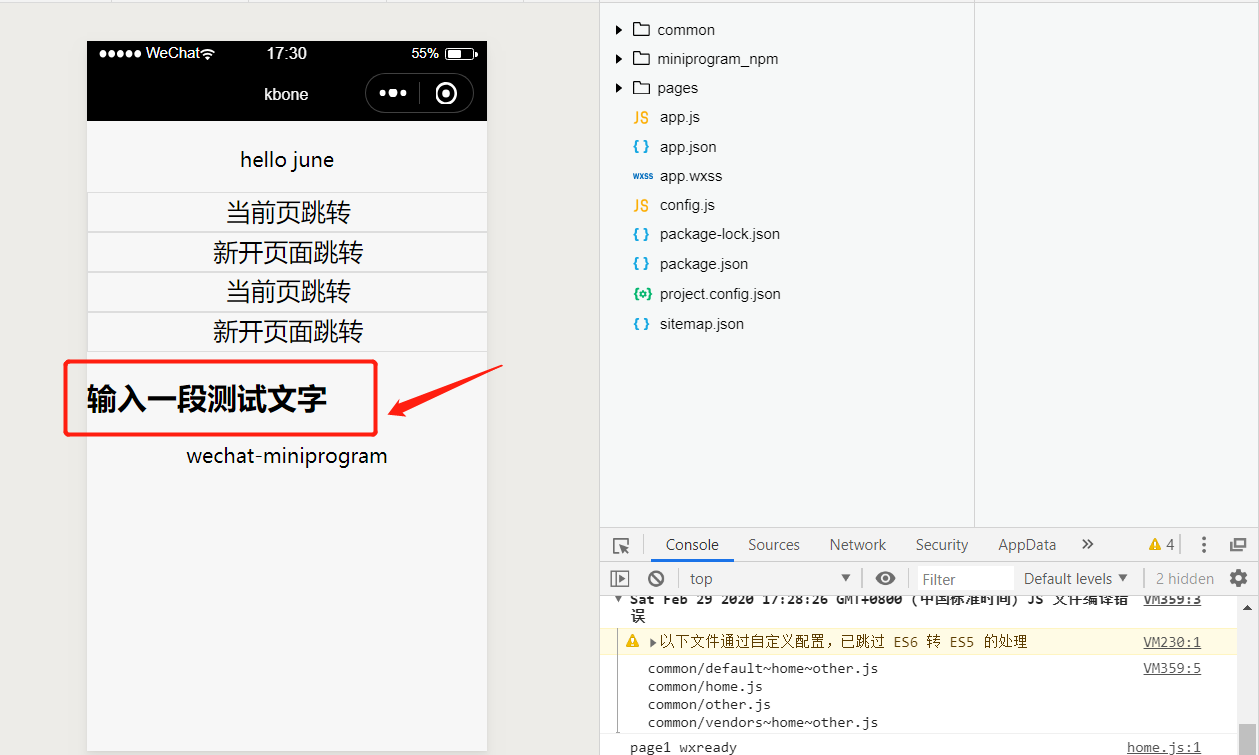
Task: Open the Default levels dropdown
Action: tap(1075, 578)
